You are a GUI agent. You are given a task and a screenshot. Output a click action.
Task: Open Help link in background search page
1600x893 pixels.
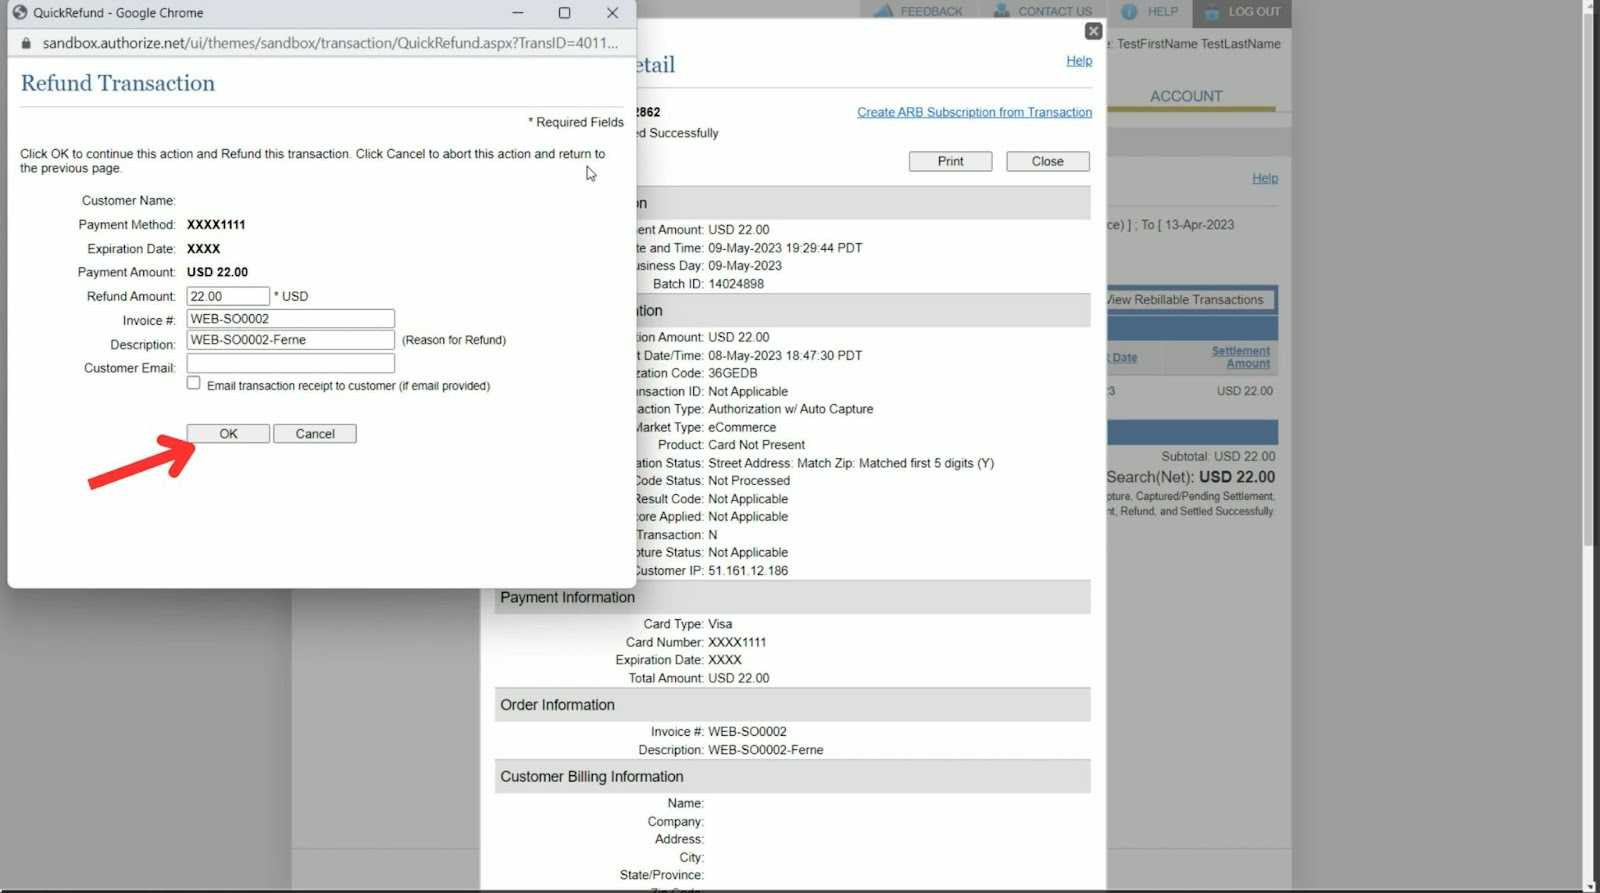(1265, 178)
